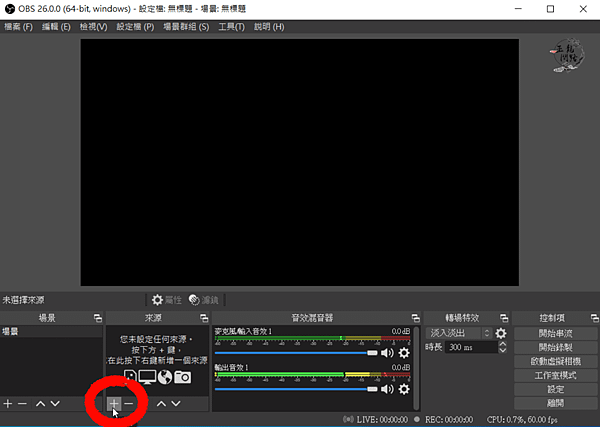Open settings gear for 輸出音效 1

pos(404,389)
